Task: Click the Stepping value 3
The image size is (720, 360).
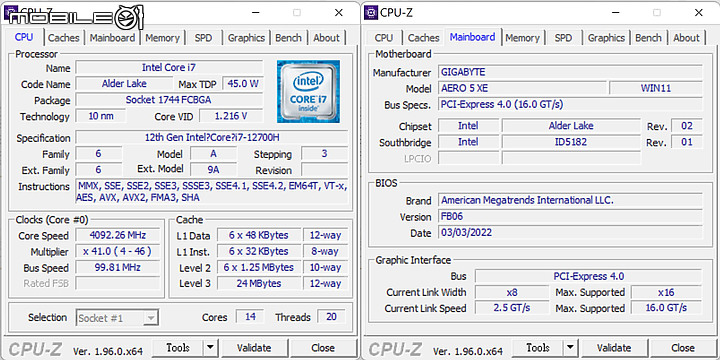Action: (325, 153)
